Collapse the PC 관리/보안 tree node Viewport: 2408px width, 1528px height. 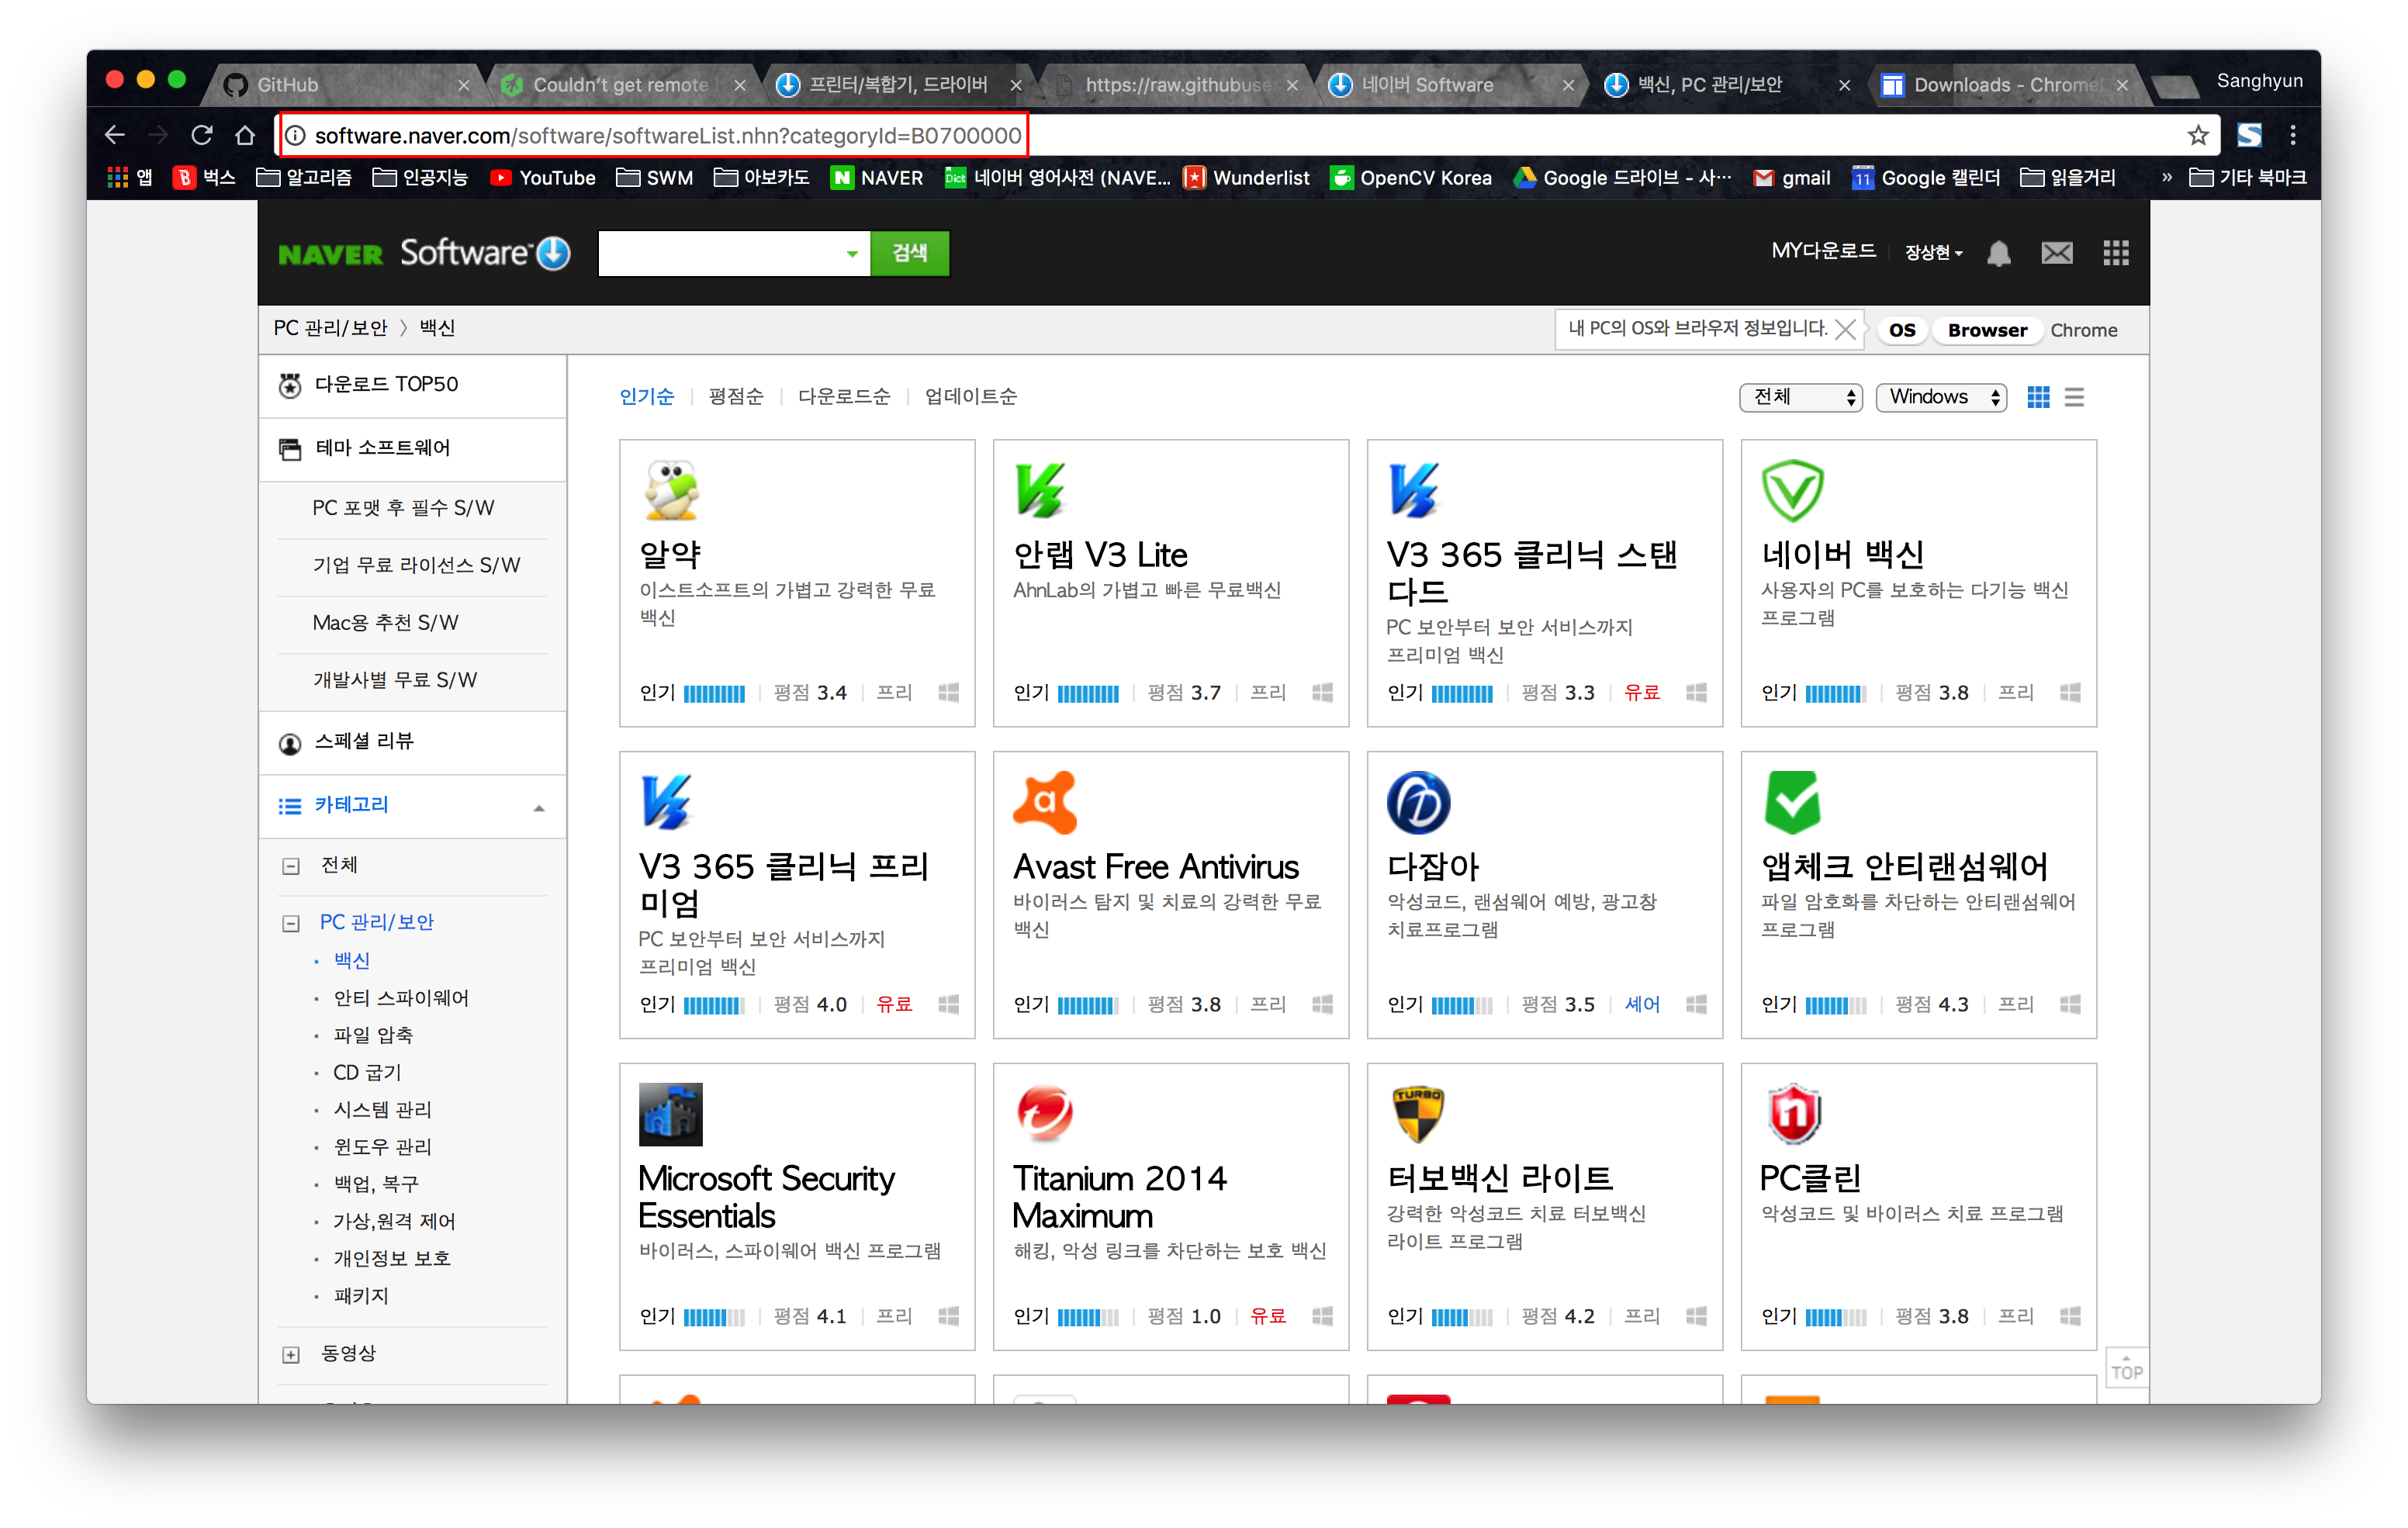(291, 923)
